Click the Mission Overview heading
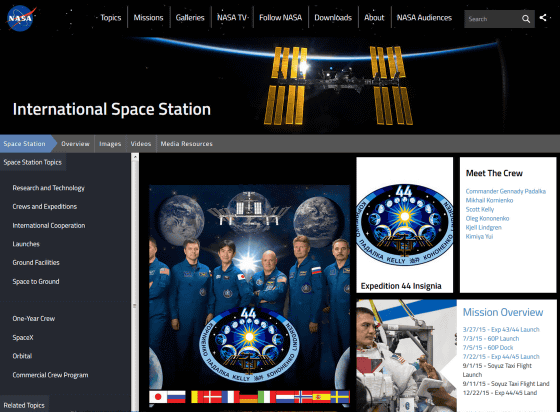Screen dimensions: 560x412 click(503, 312)
